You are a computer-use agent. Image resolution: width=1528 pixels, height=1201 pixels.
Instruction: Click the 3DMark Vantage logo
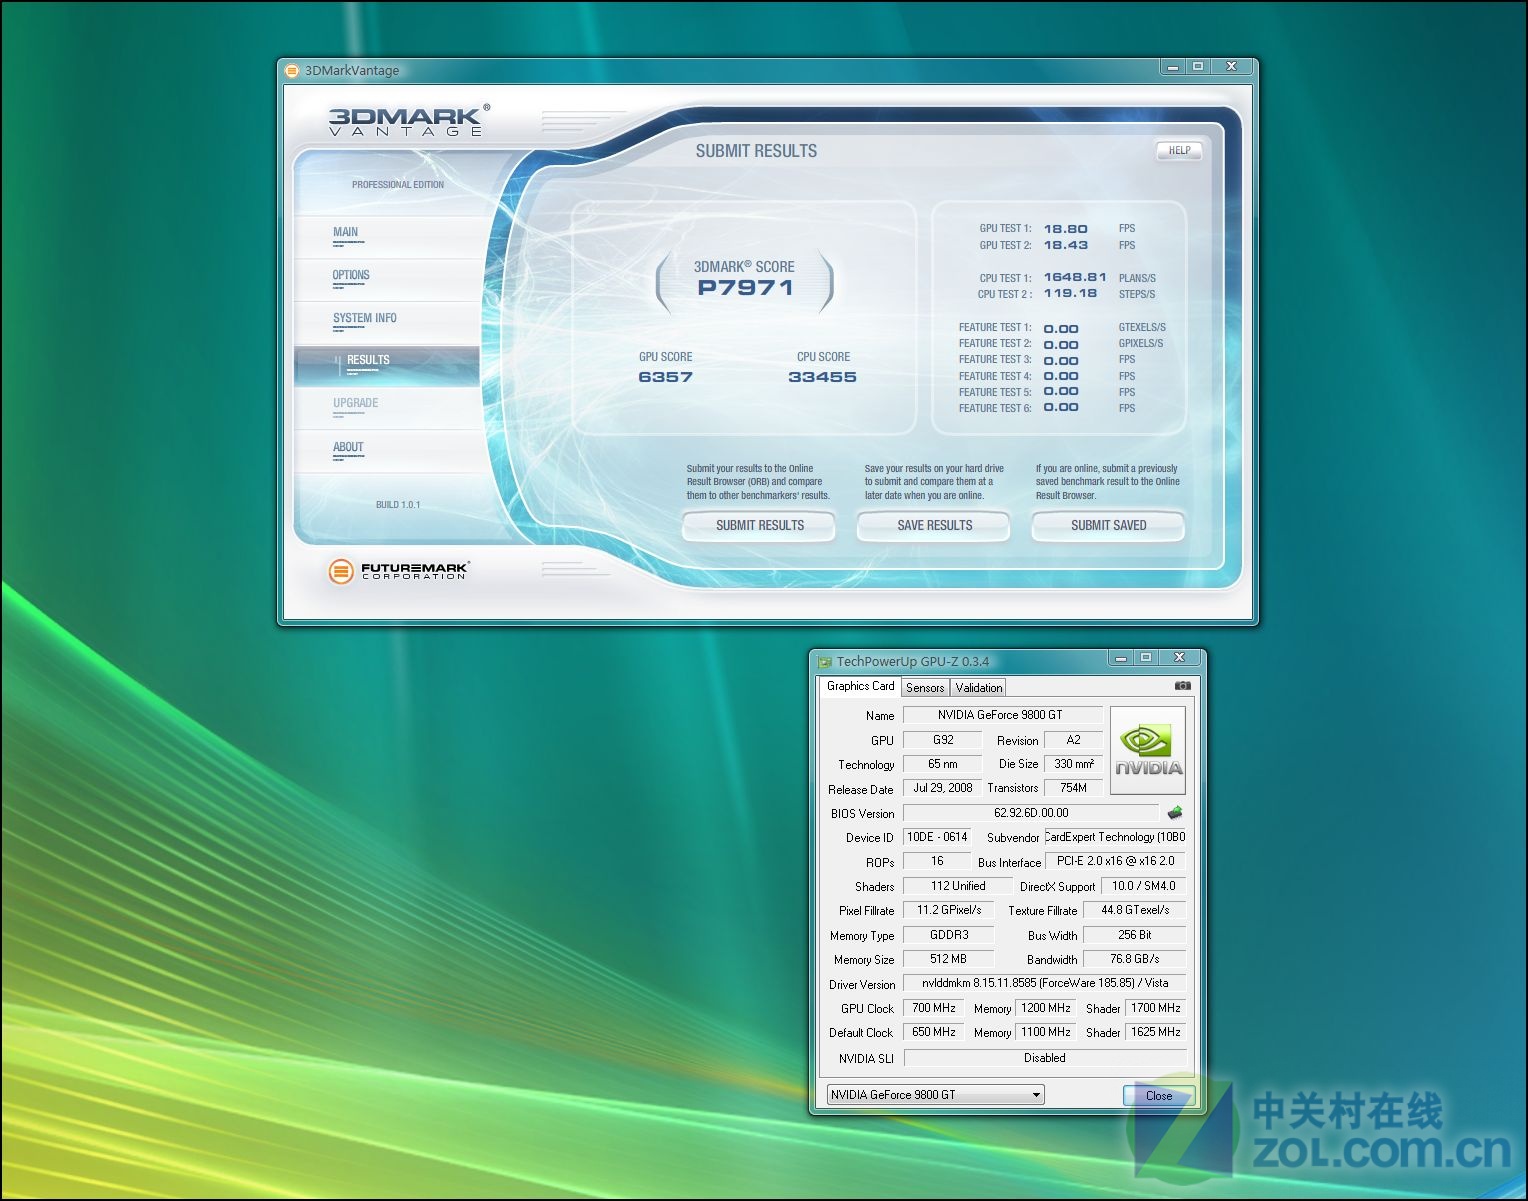click(410, 120)
